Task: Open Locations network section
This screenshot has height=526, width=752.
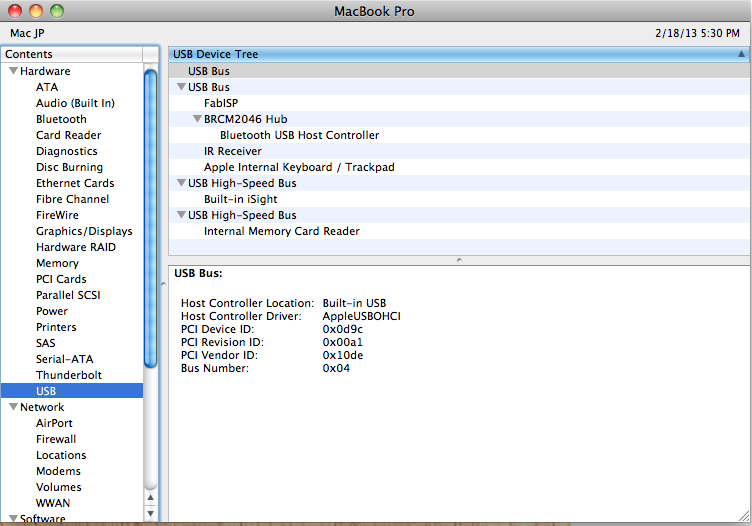Action: 61,455
